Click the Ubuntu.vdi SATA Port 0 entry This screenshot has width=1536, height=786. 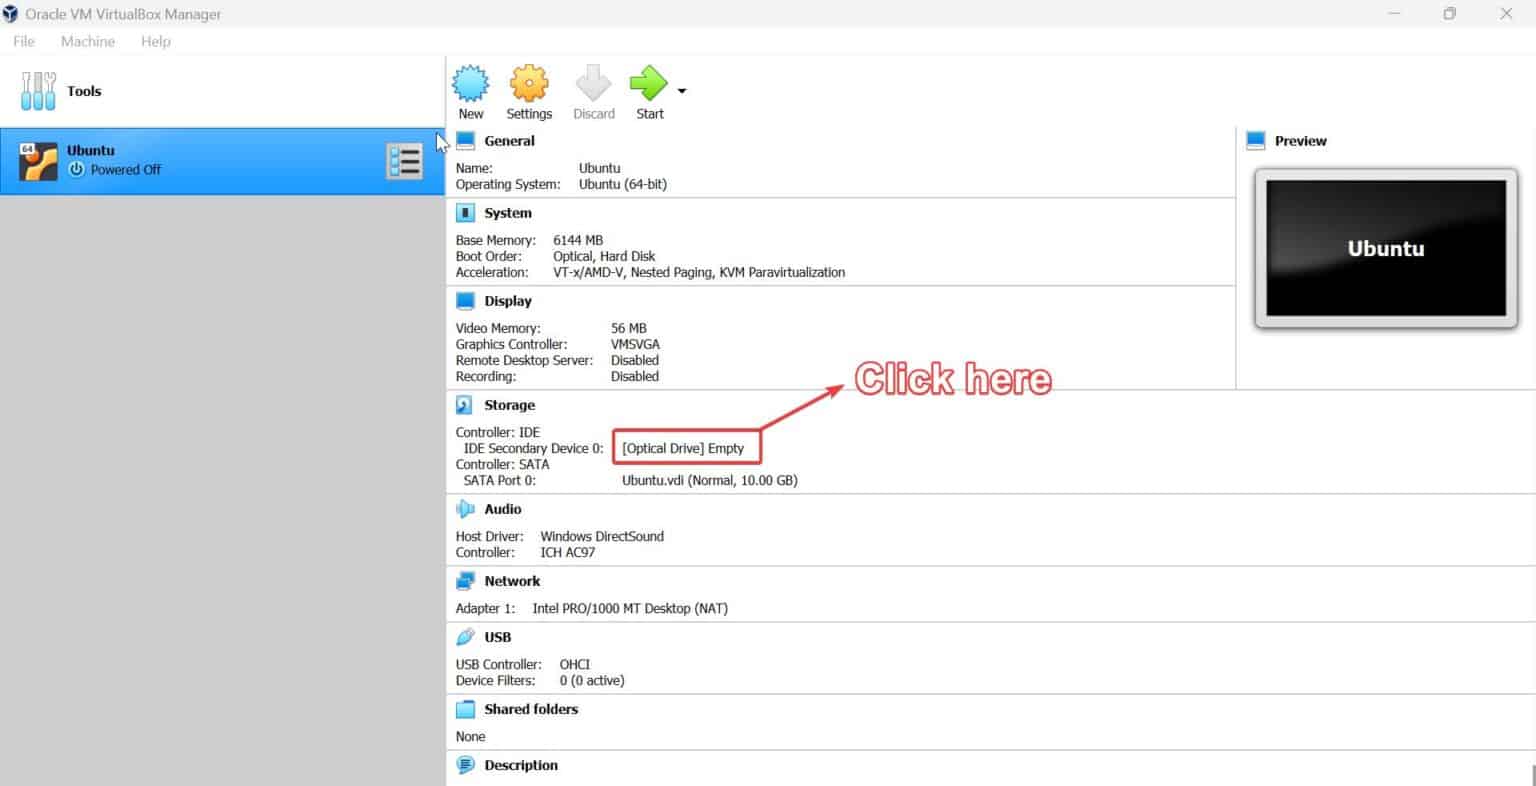pyautogui.click(x=709, y=480)
